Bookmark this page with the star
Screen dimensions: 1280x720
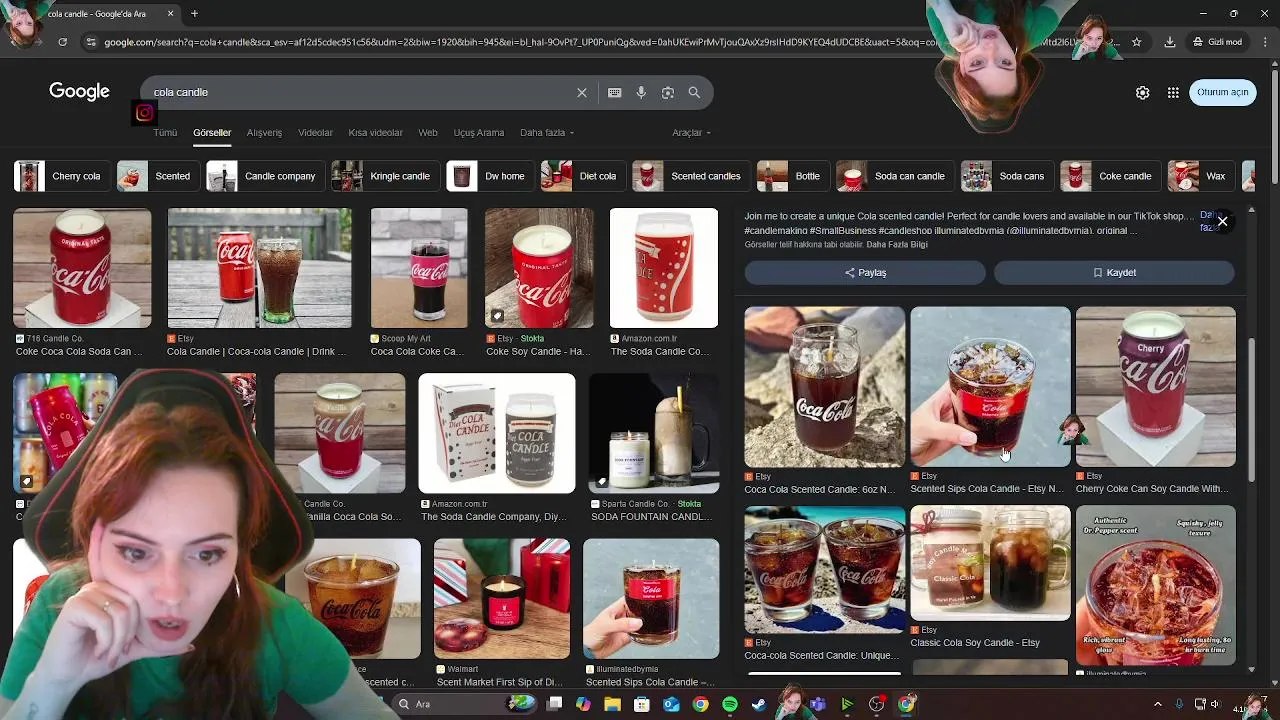[1137, 42]
